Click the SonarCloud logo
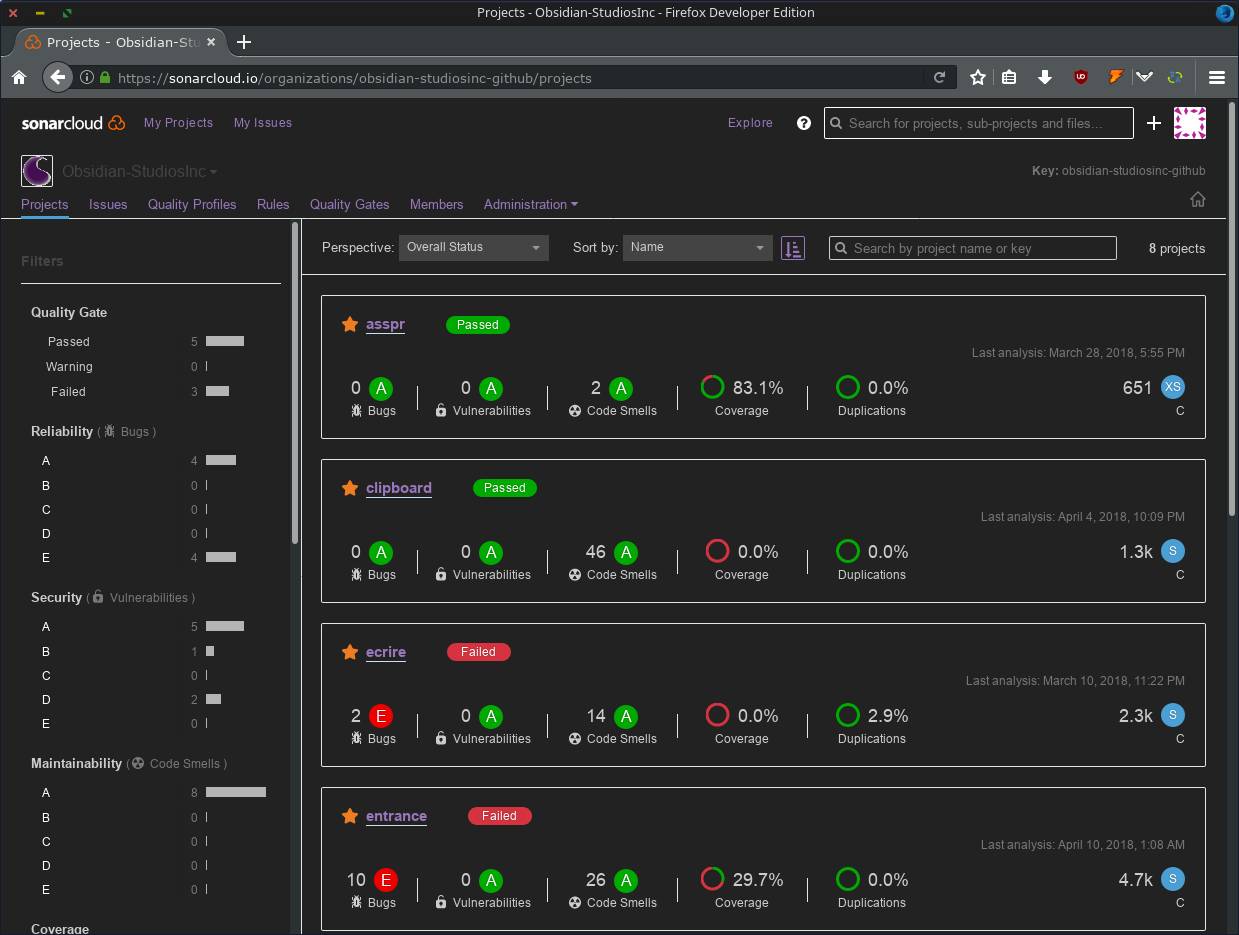The width and height of the screenshot is (1239, 935). point(73,123)
